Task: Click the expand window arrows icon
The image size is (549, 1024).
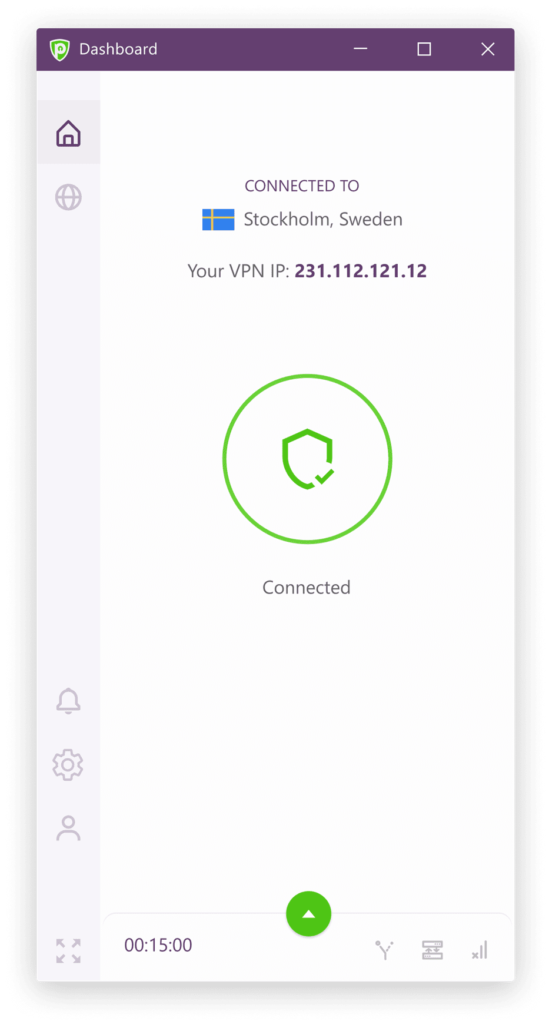Action: (x=69, y=951)
